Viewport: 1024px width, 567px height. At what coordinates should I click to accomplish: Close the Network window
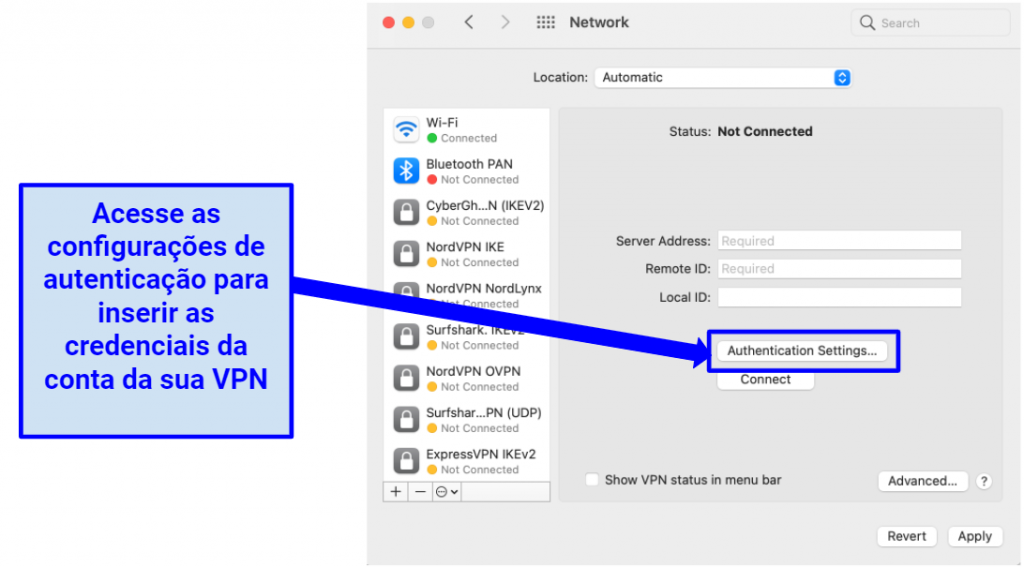389,23
